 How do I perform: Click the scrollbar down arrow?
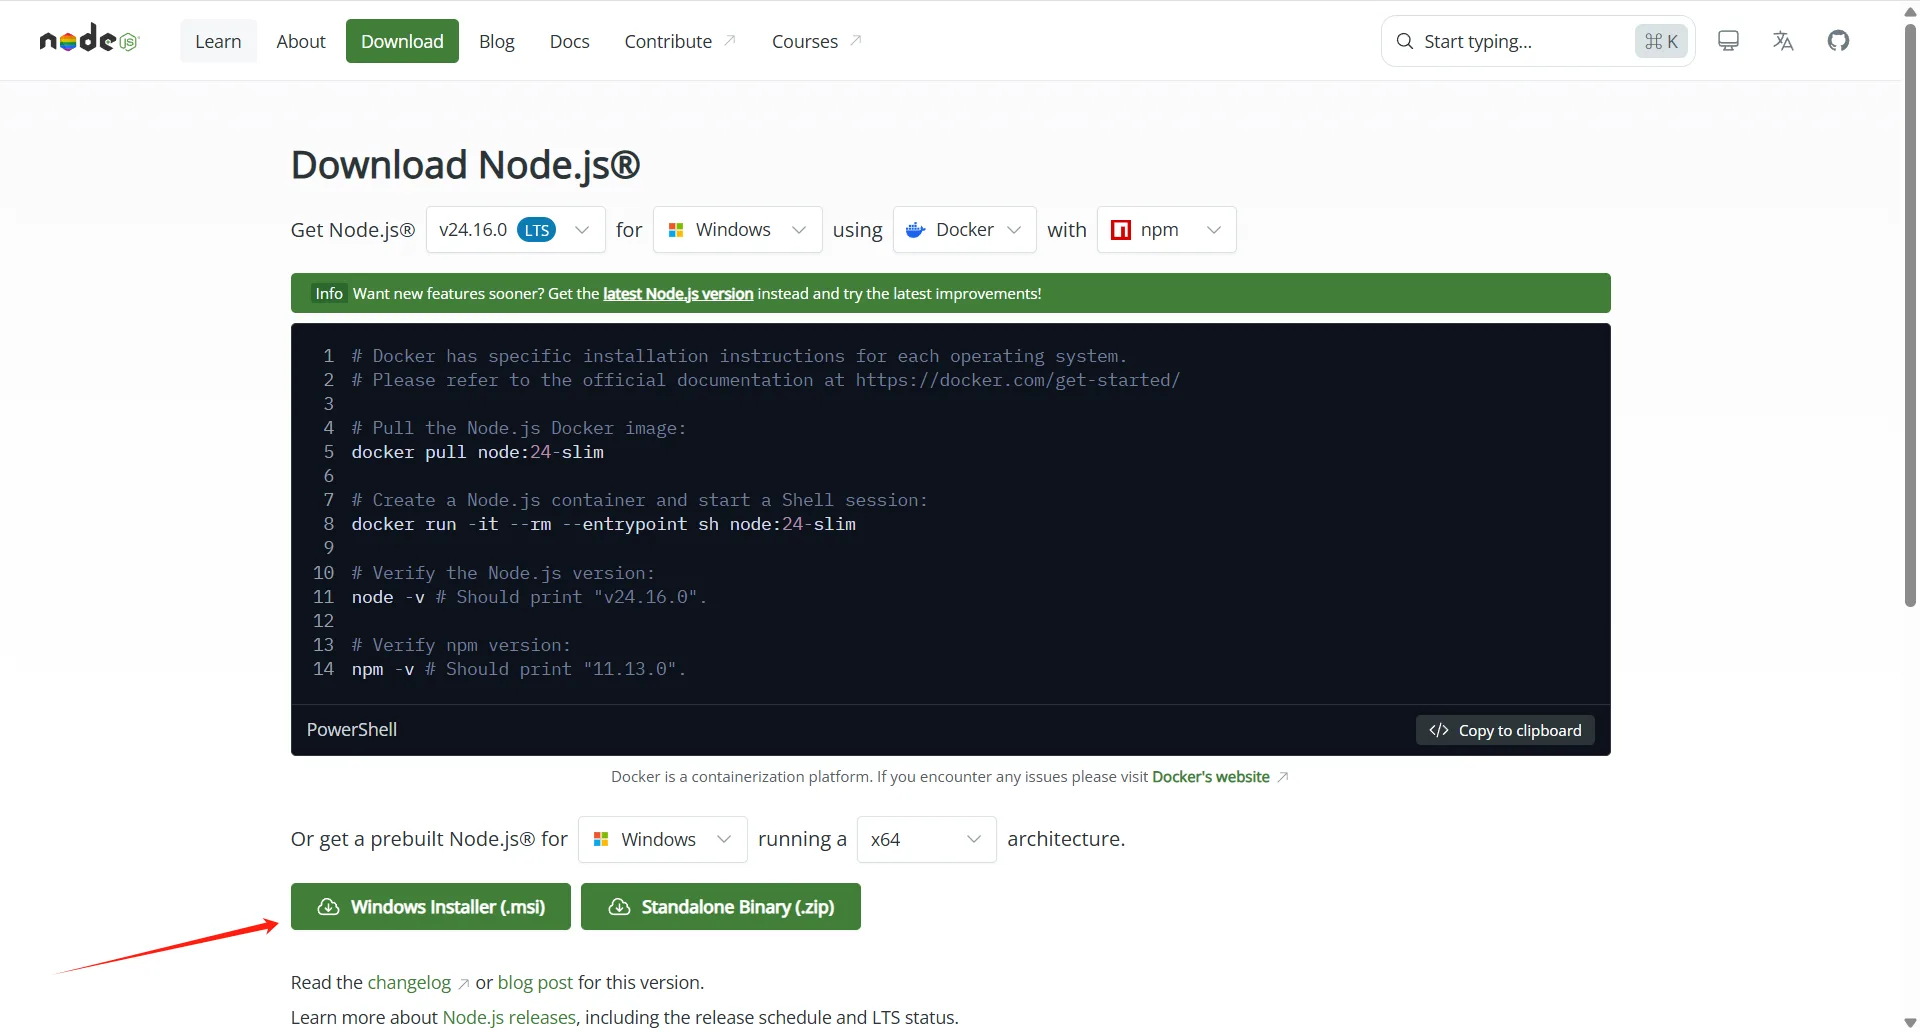(x=1910, y=1022)
